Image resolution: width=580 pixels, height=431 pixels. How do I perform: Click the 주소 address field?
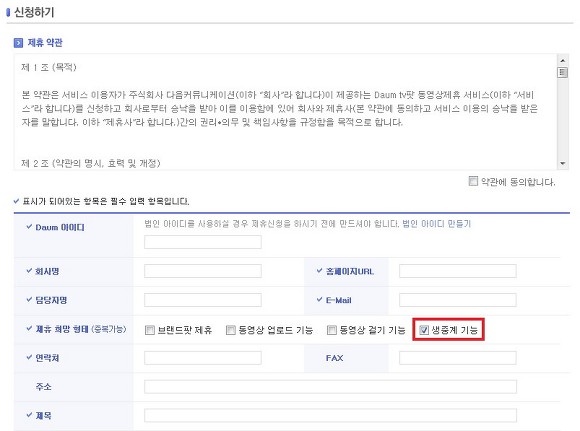point(330,387)
